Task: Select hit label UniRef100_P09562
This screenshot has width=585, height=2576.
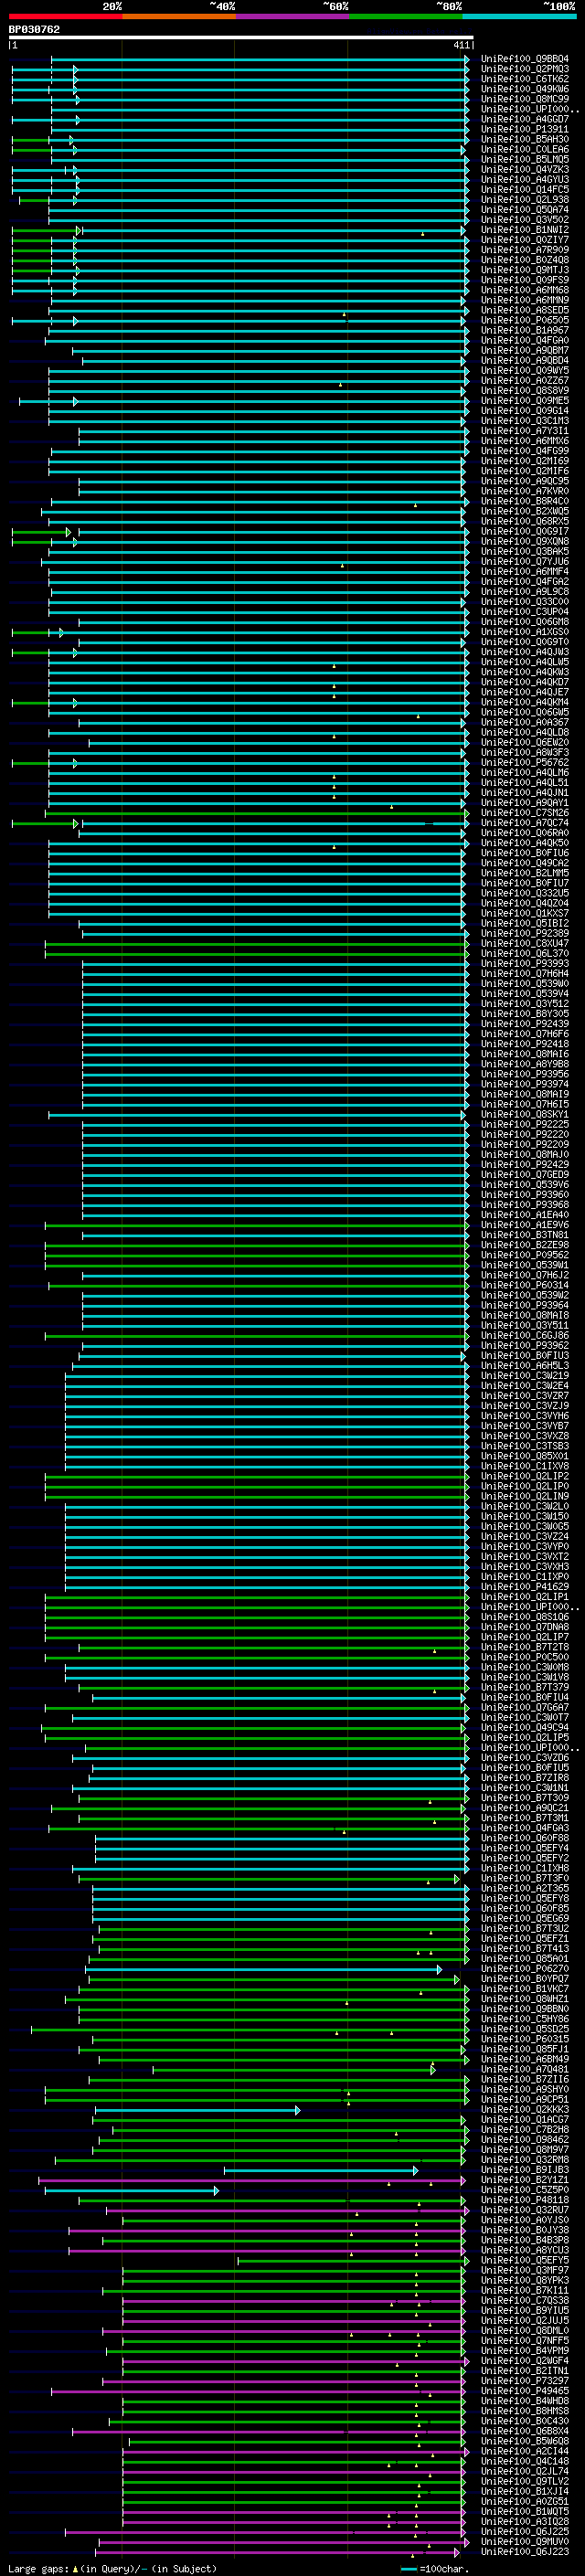Action: coord(524,1255)
